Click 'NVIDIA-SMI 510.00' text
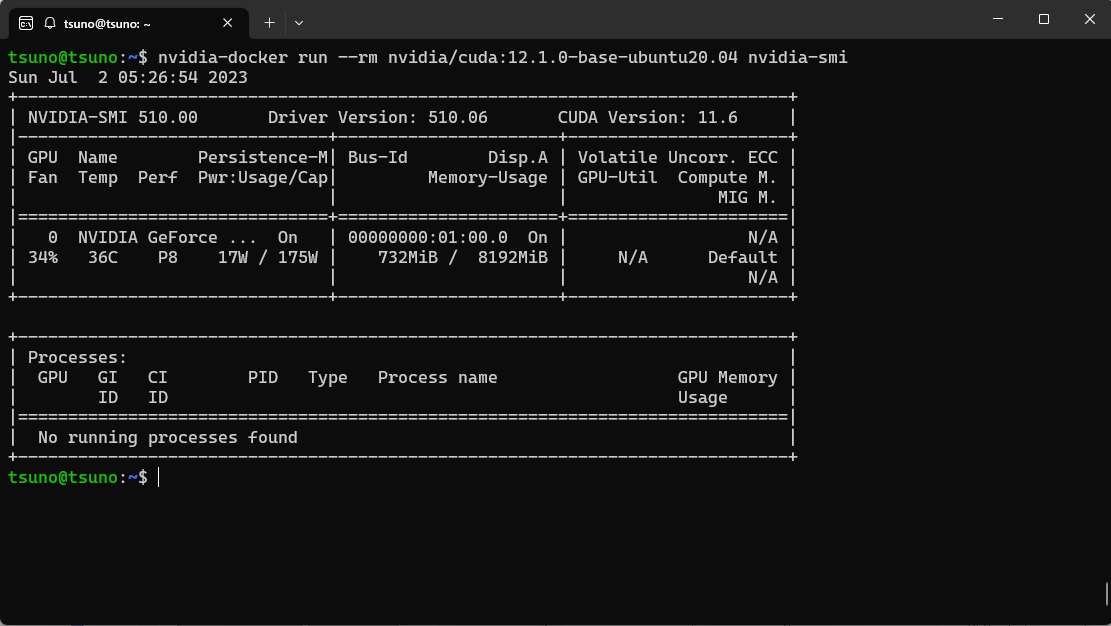This screenshot has height=626, width=1111. pos(113,118)
